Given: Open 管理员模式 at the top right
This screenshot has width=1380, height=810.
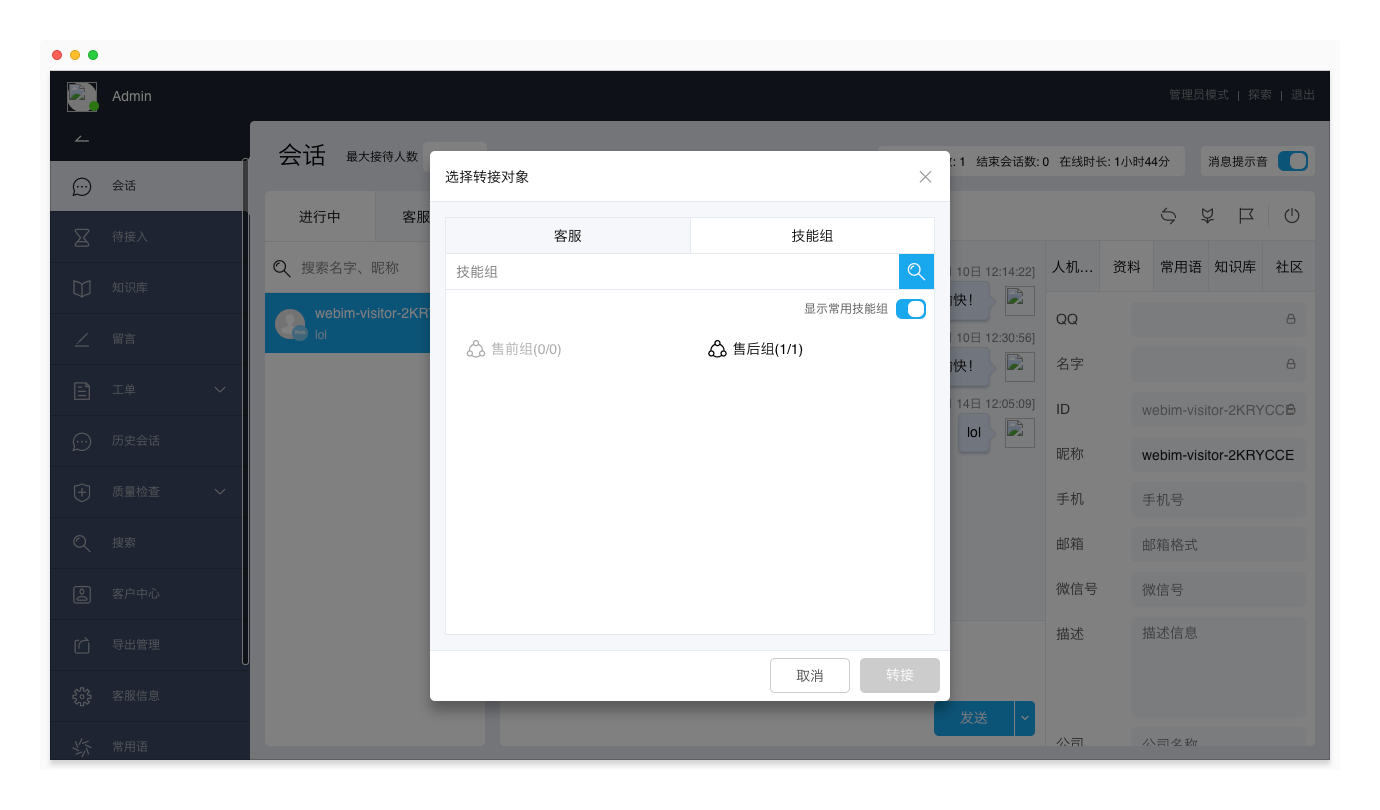Looking at the screenshot, I should (1197, 94).
